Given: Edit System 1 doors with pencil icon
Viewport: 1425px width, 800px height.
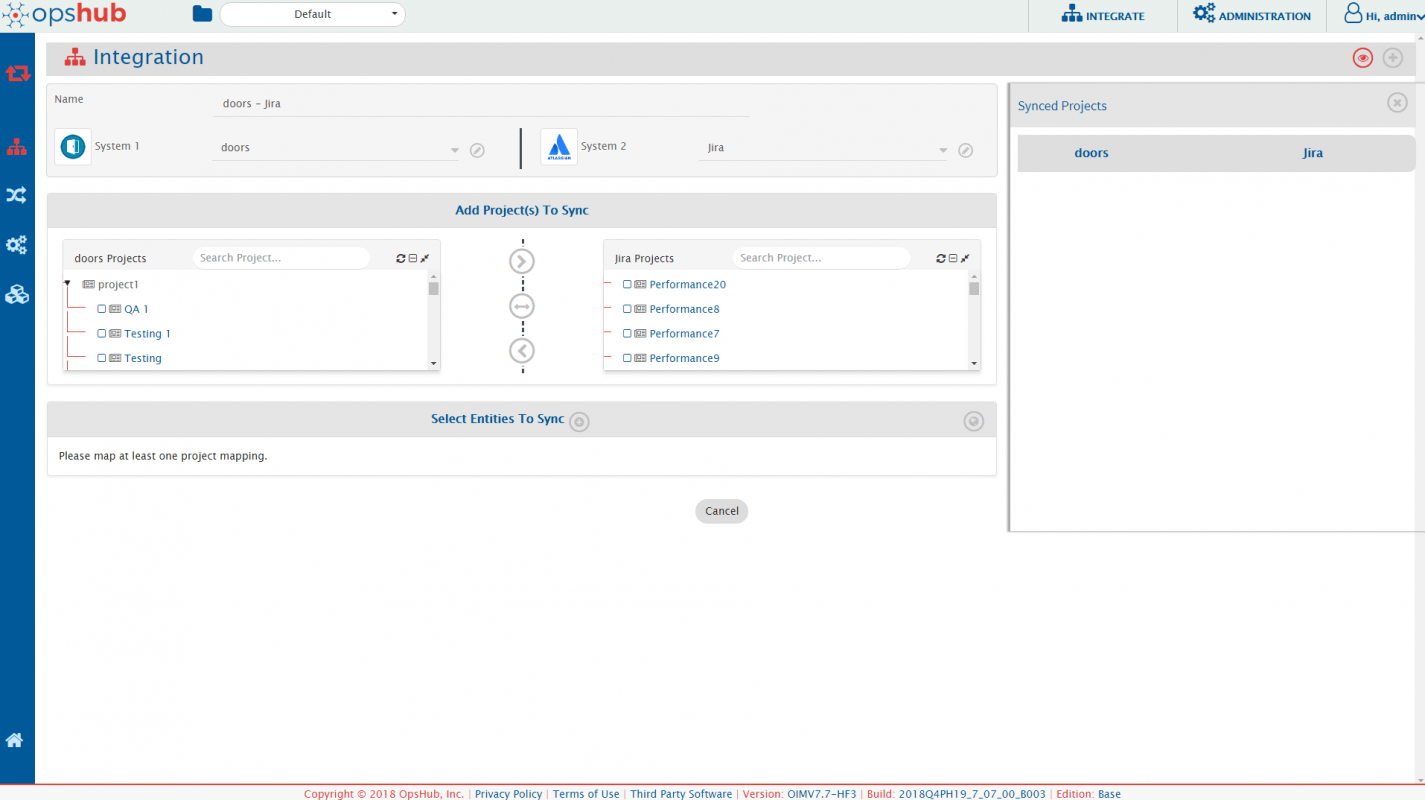Looking at the screenshot, I should click(478, 150).
